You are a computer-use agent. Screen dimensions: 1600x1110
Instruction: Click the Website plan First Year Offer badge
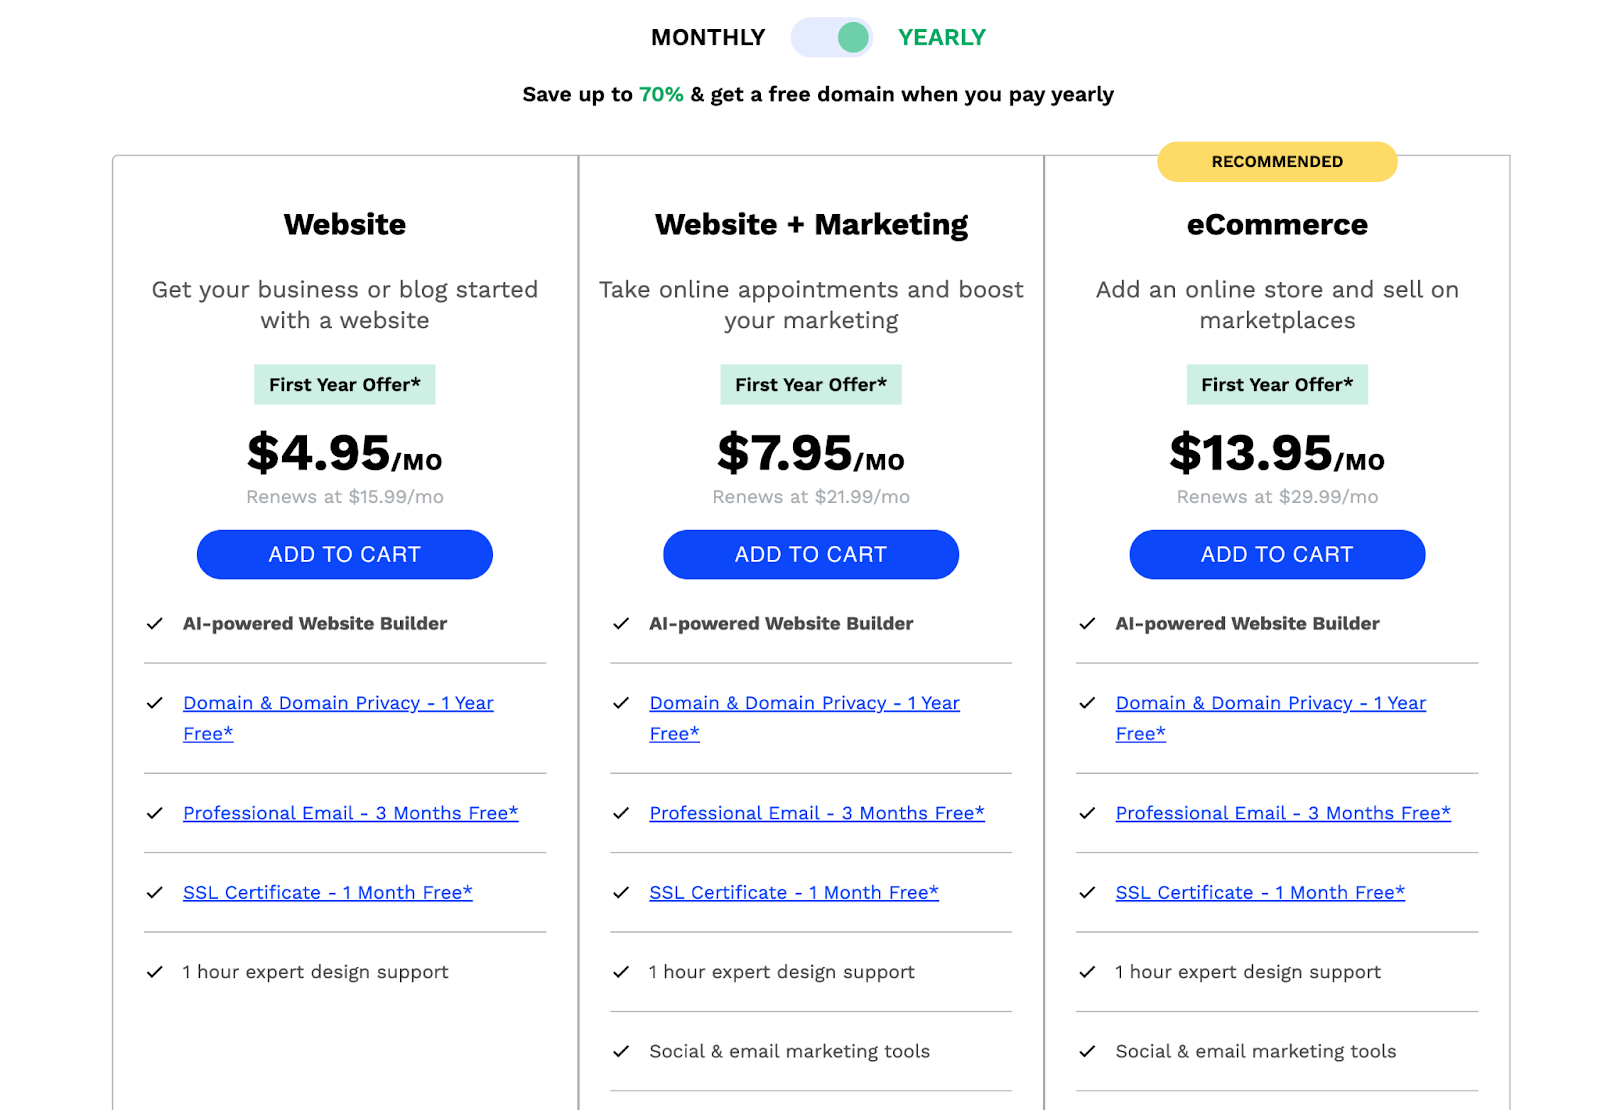344,385
